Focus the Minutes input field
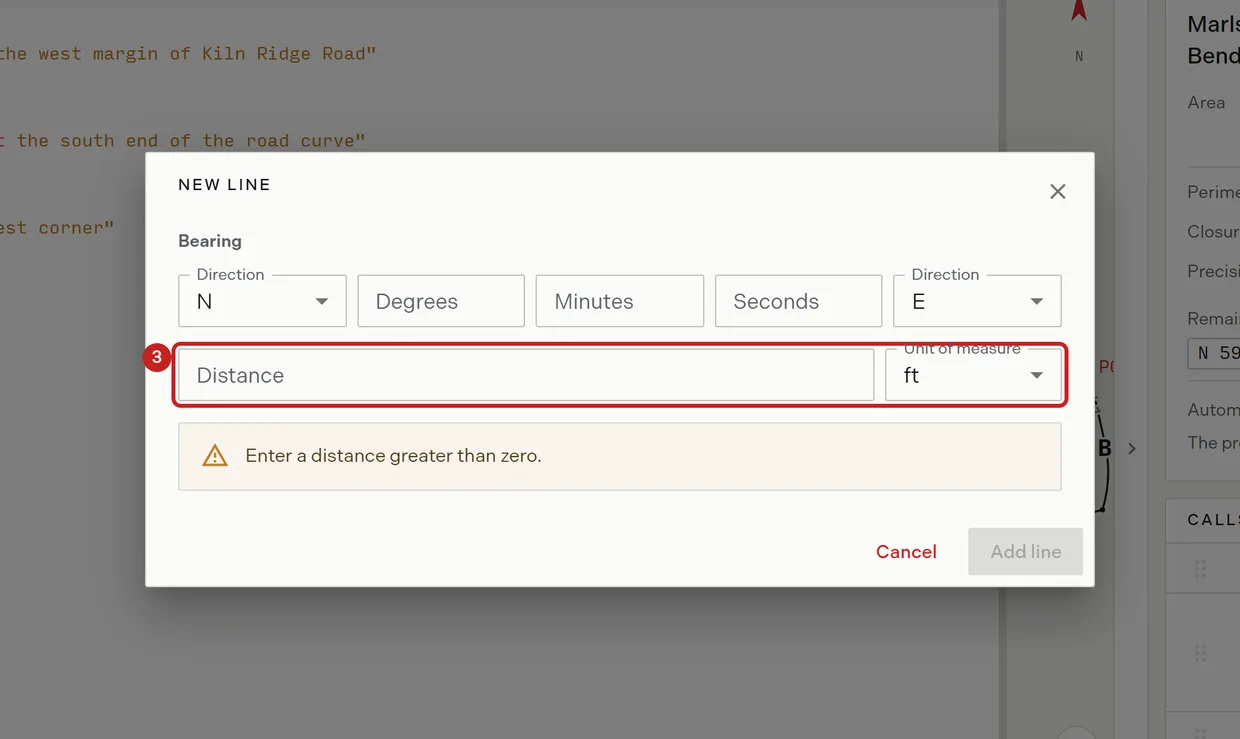The height and width of the screenshot is (739, 1240). [x=619, y=301]
